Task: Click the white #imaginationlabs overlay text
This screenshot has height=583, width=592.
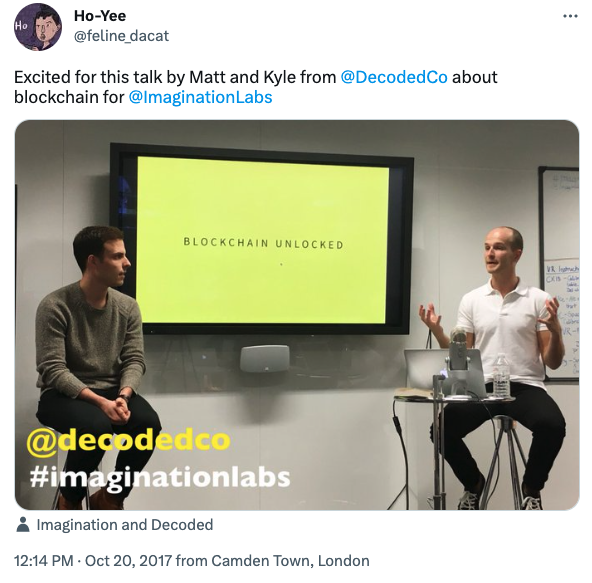Action: (x=160, y=478)
